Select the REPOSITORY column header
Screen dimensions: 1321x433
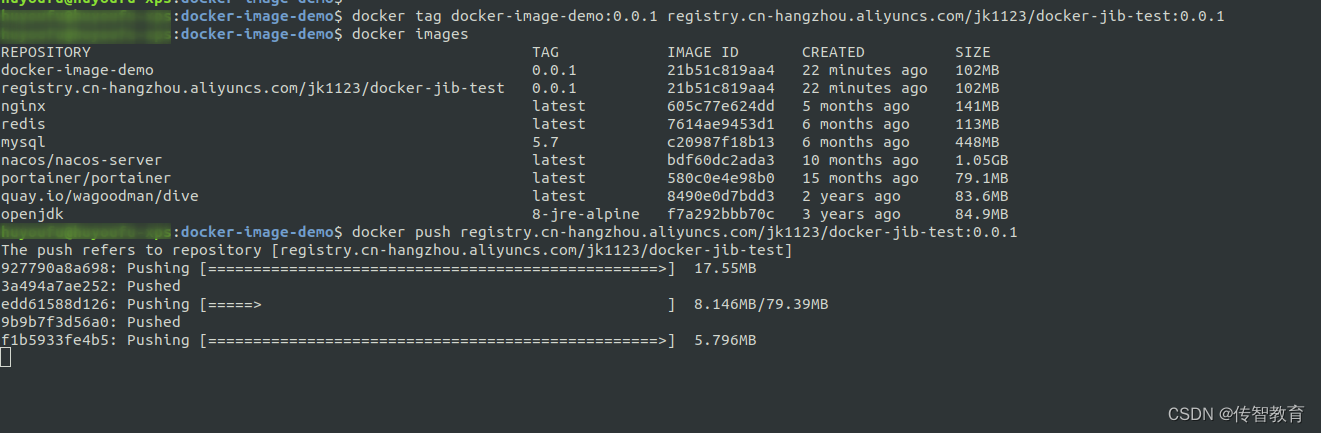(x=45, y=52)
